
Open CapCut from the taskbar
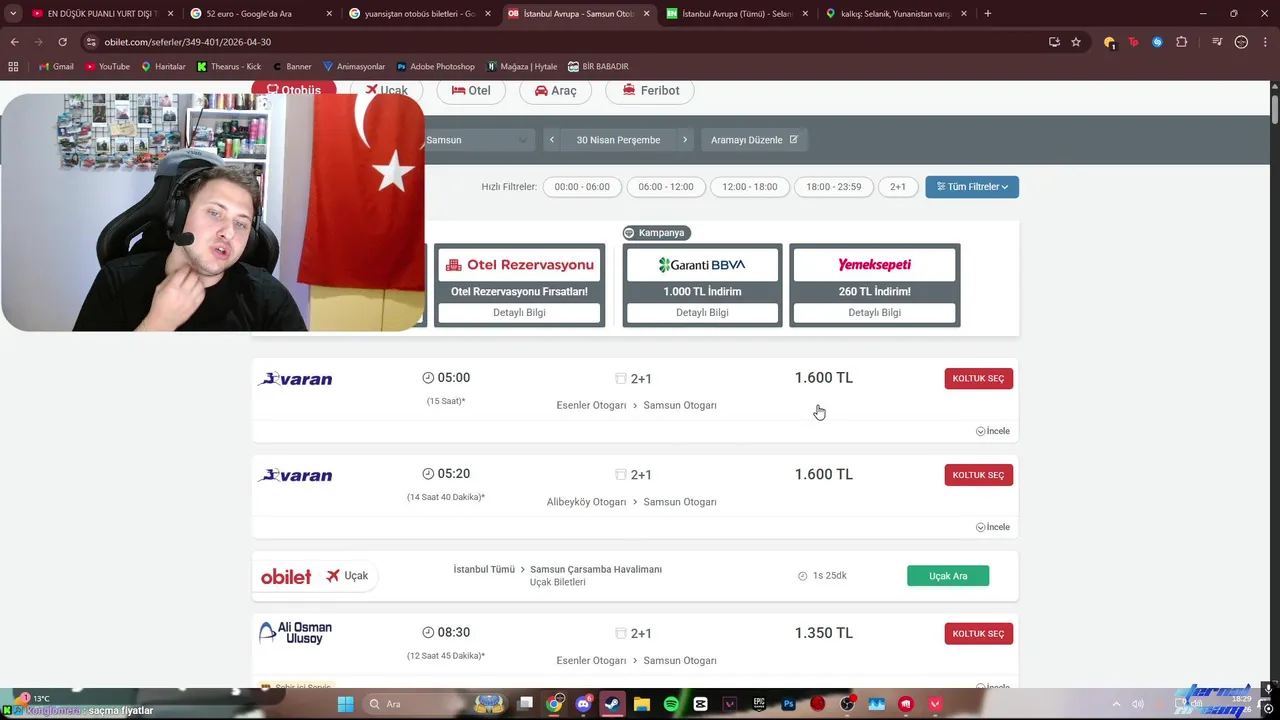(700, 704)
